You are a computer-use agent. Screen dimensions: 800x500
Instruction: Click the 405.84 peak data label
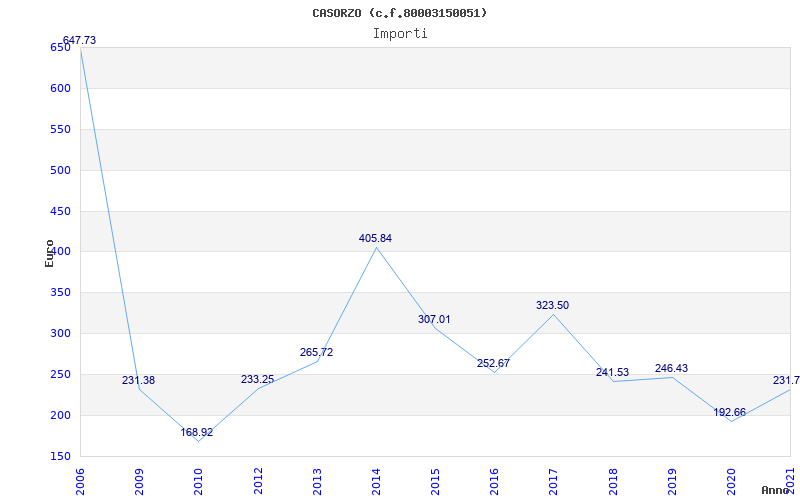coord(376,238)
